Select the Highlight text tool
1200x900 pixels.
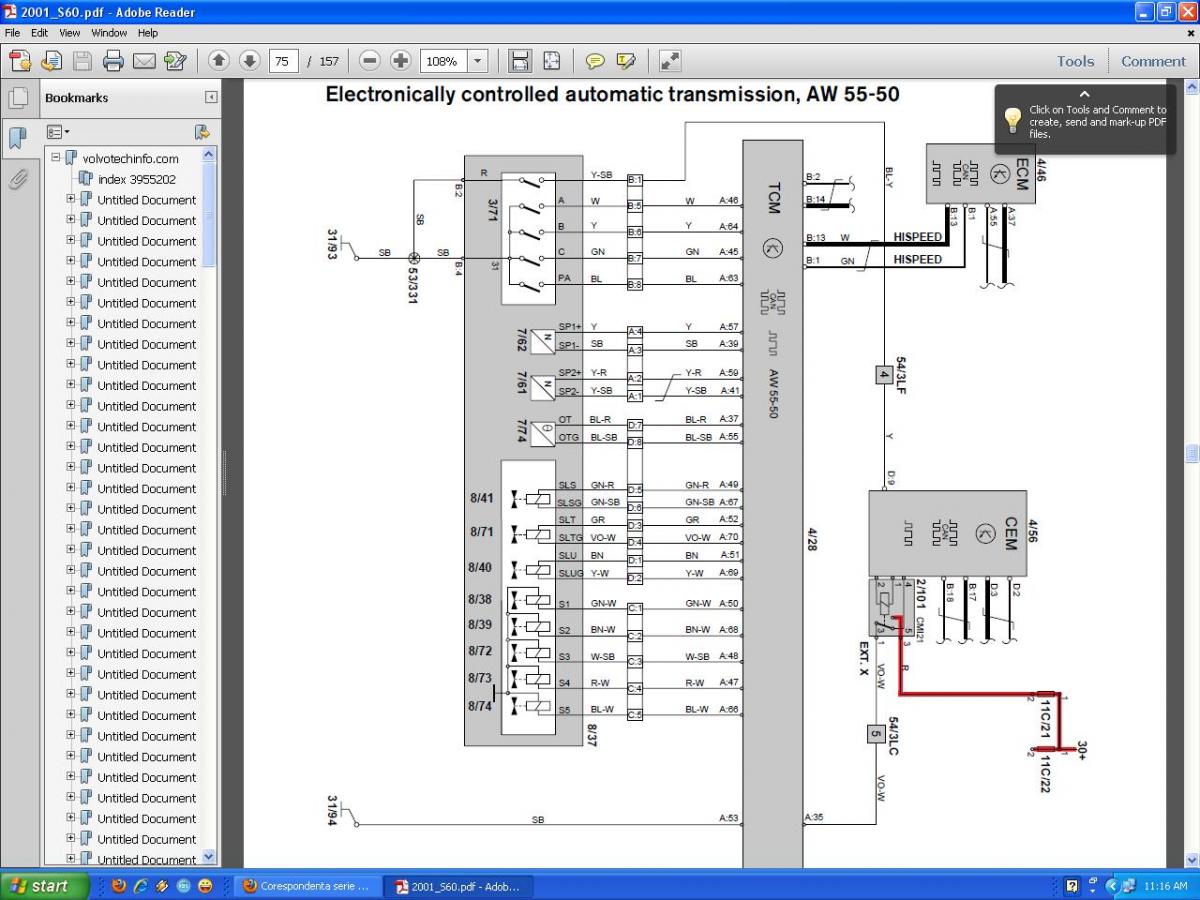click(x=626, y=61)
